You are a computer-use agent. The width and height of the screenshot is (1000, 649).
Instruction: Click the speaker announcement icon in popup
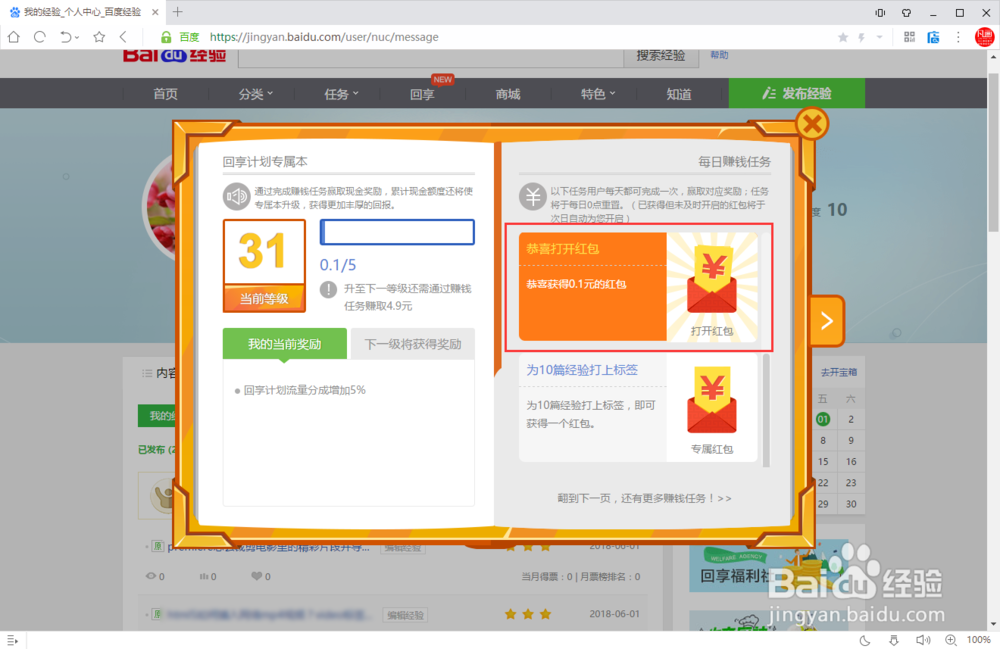click(x=236, y=196)
